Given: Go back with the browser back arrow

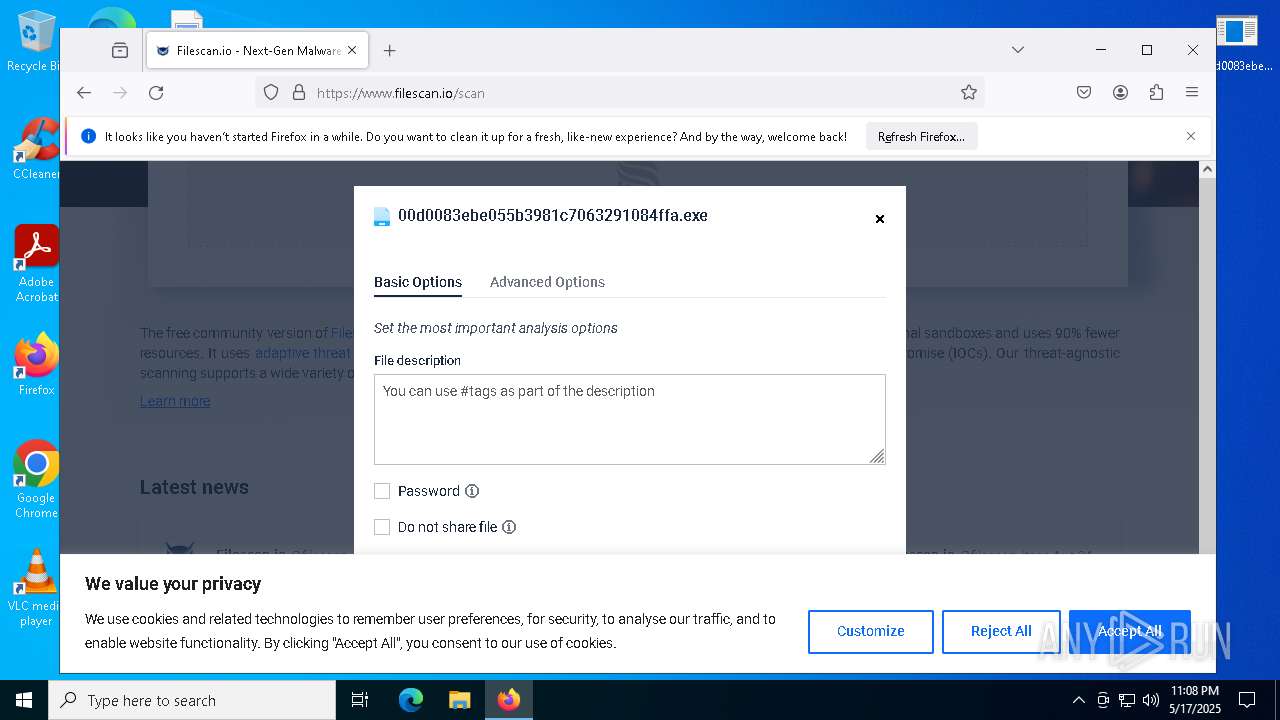Looking at the screenshot, I should [84, 93].
